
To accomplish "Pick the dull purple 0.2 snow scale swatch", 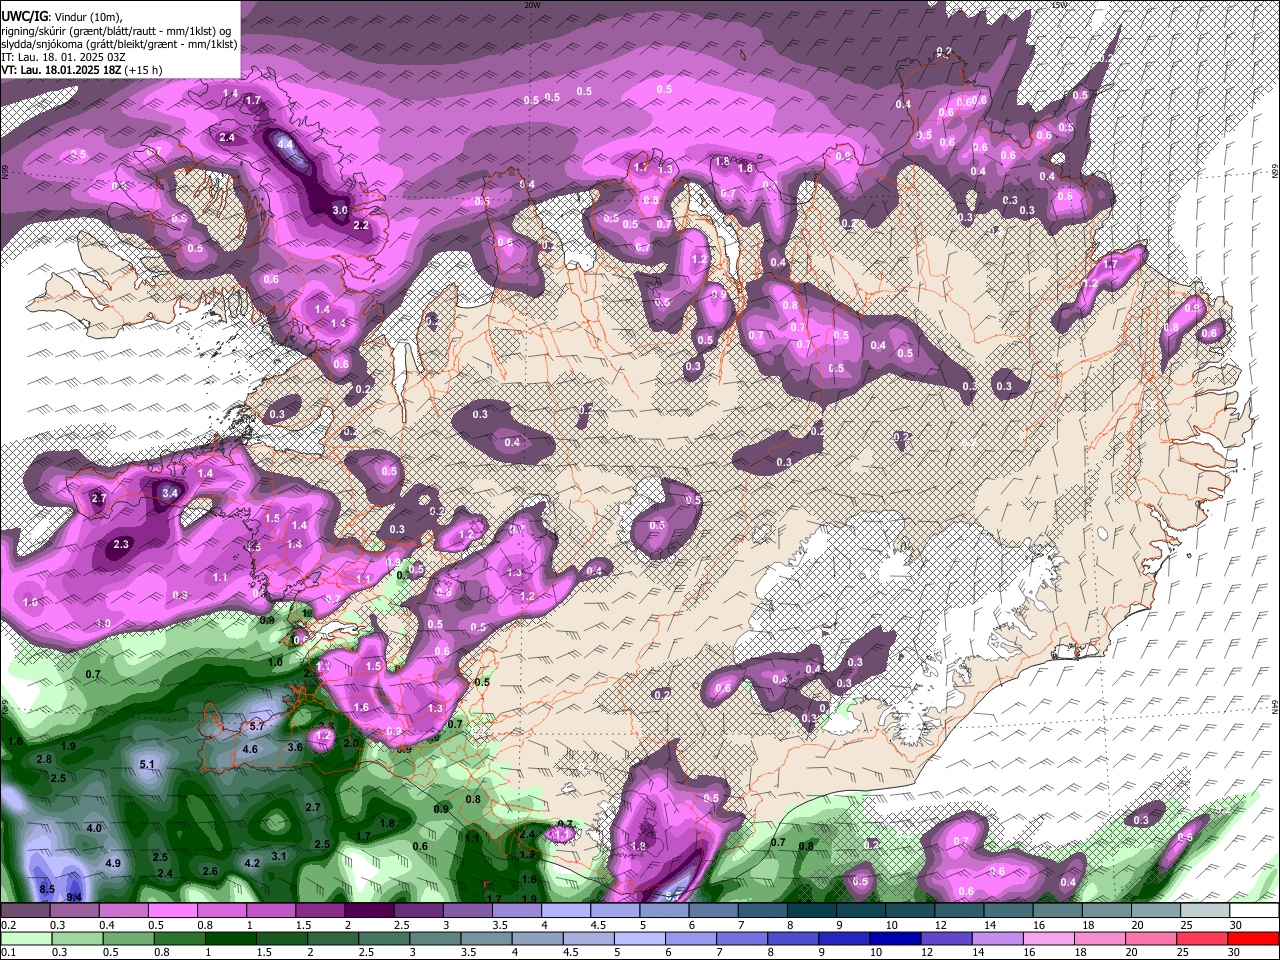I will (x=24, y=911).
